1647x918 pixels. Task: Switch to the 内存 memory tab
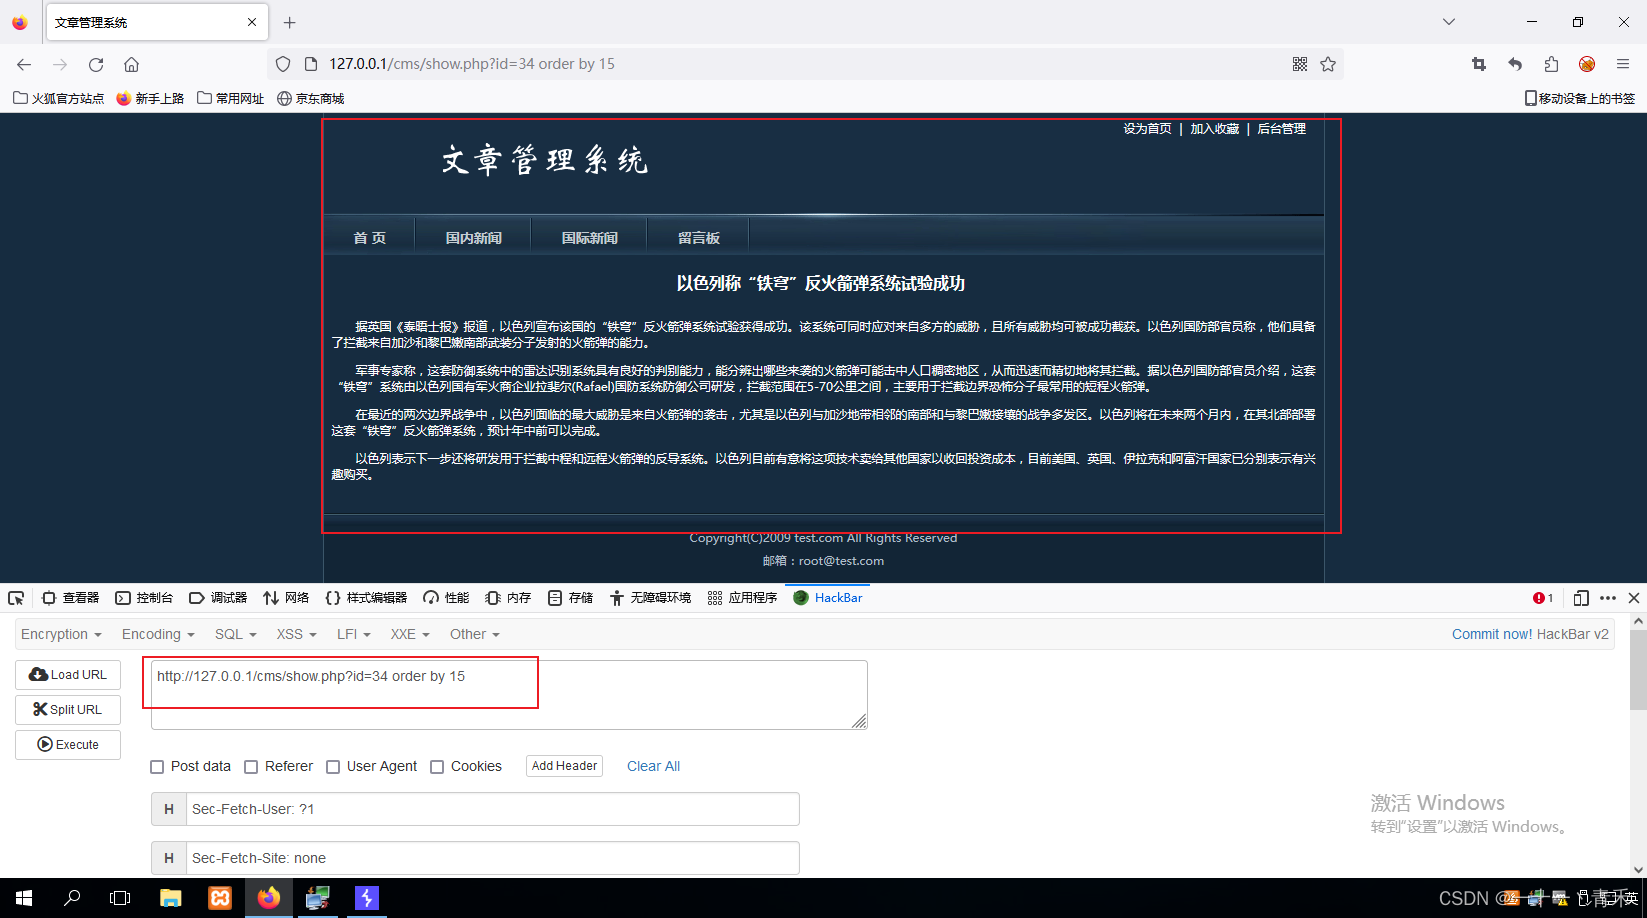click(x=508, y=598)
